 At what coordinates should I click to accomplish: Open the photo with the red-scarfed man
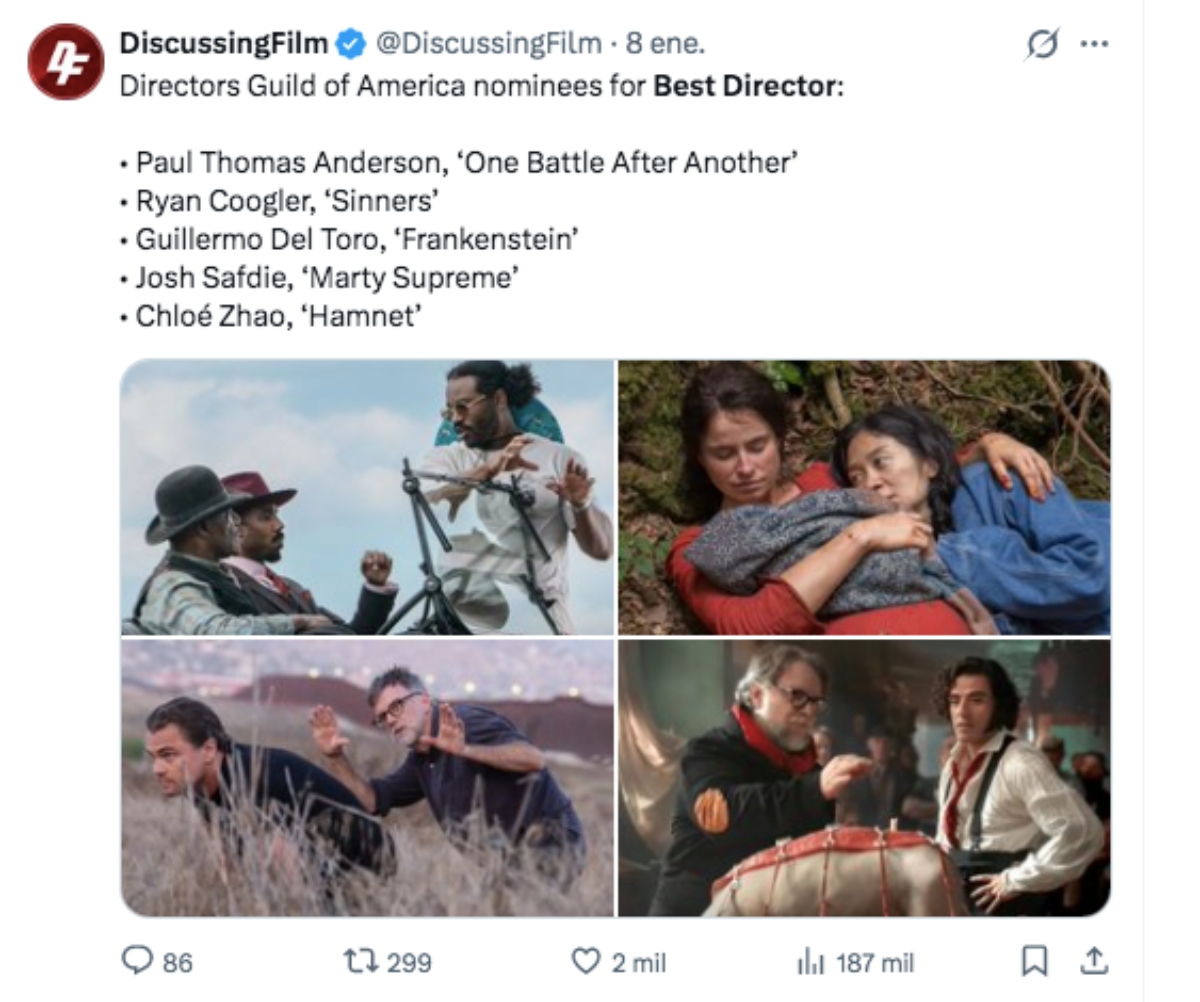pos(864,777)
